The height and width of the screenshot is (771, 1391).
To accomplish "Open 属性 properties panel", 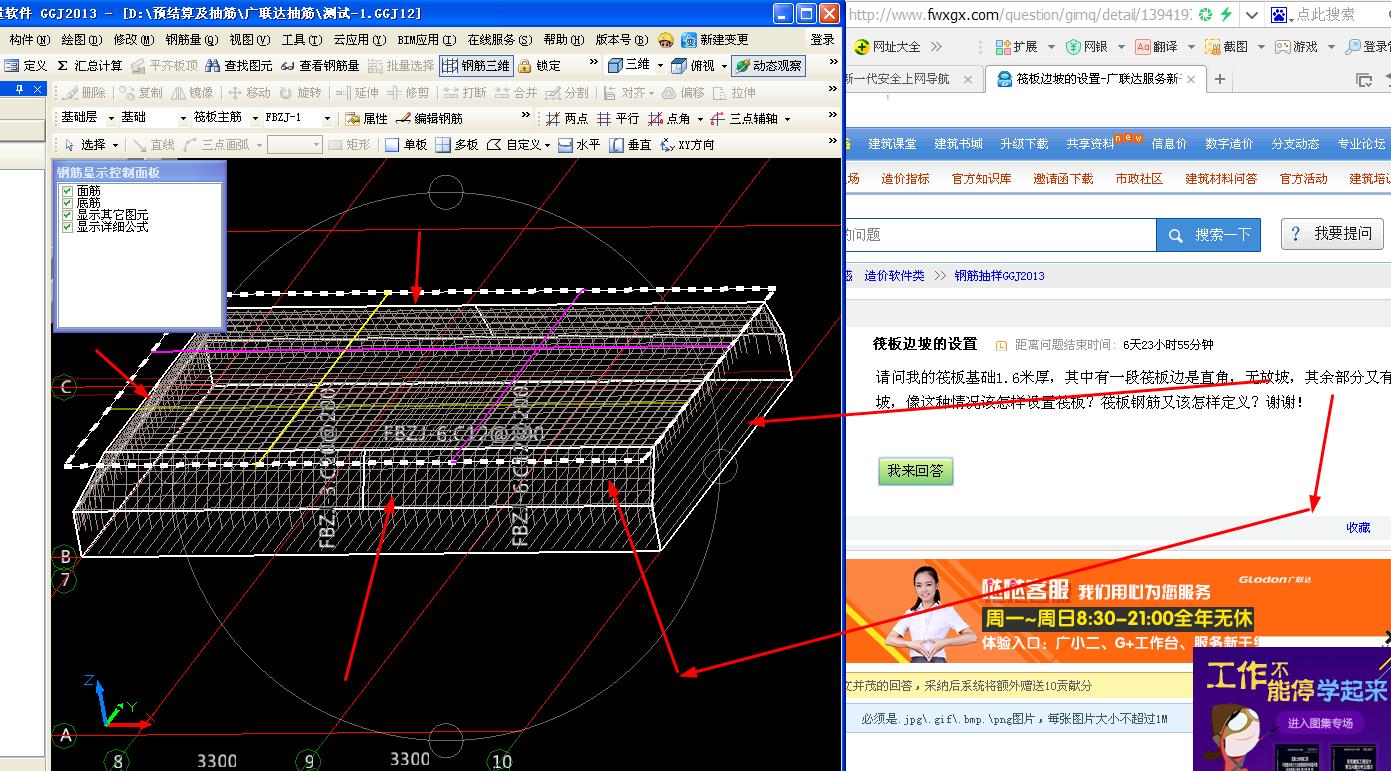I will click(x=366, y=118).
